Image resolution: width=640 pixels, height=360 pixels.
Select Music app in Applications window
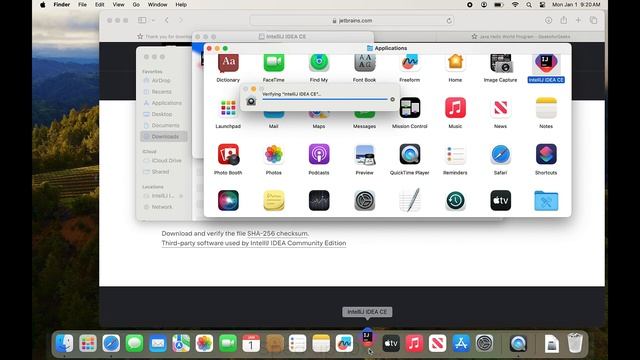coord(455,108)
